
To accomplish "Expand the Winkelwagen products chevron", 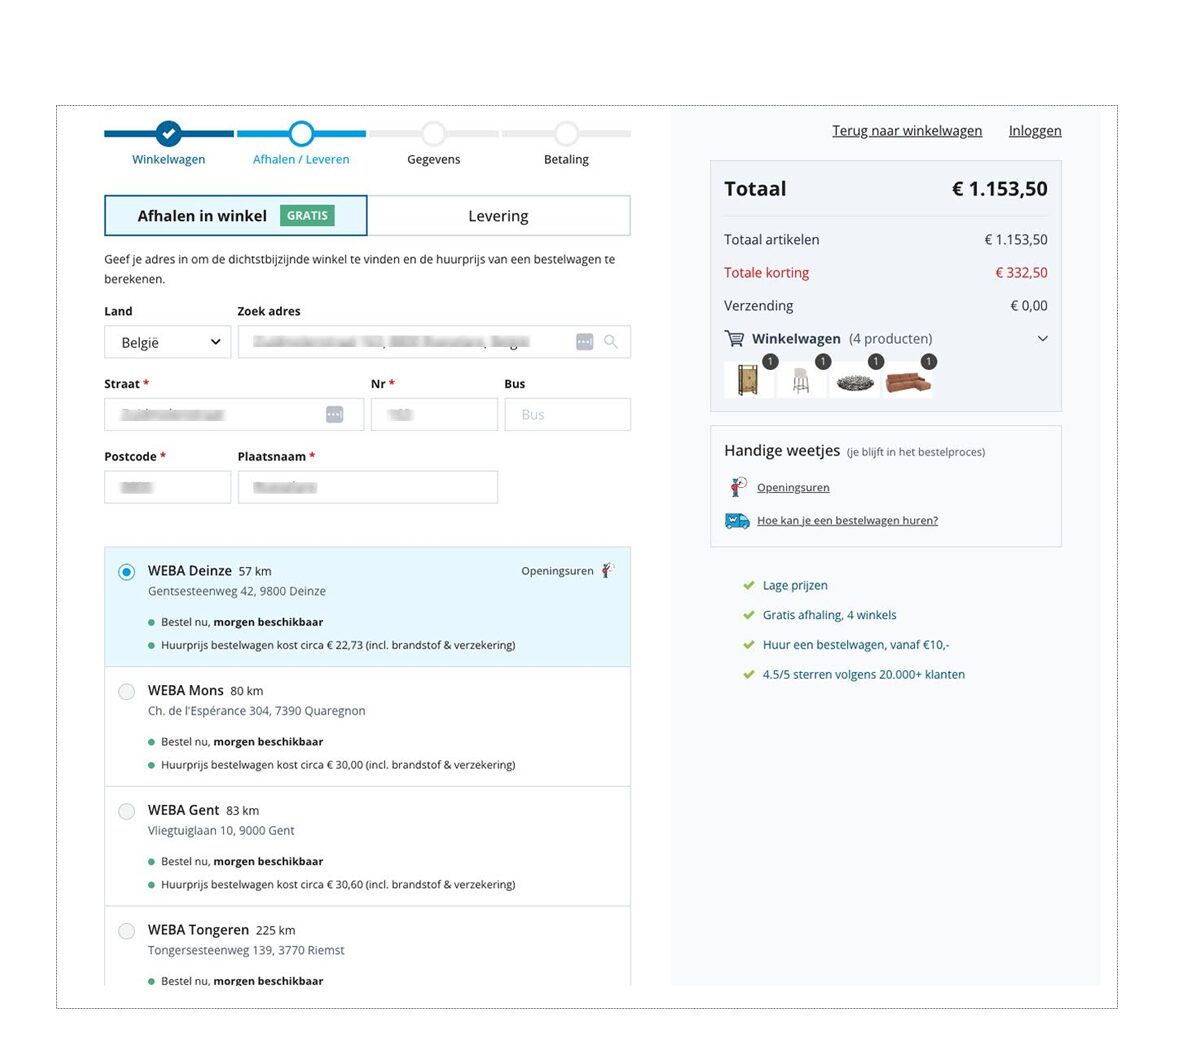I will [x=1042, y=338].
